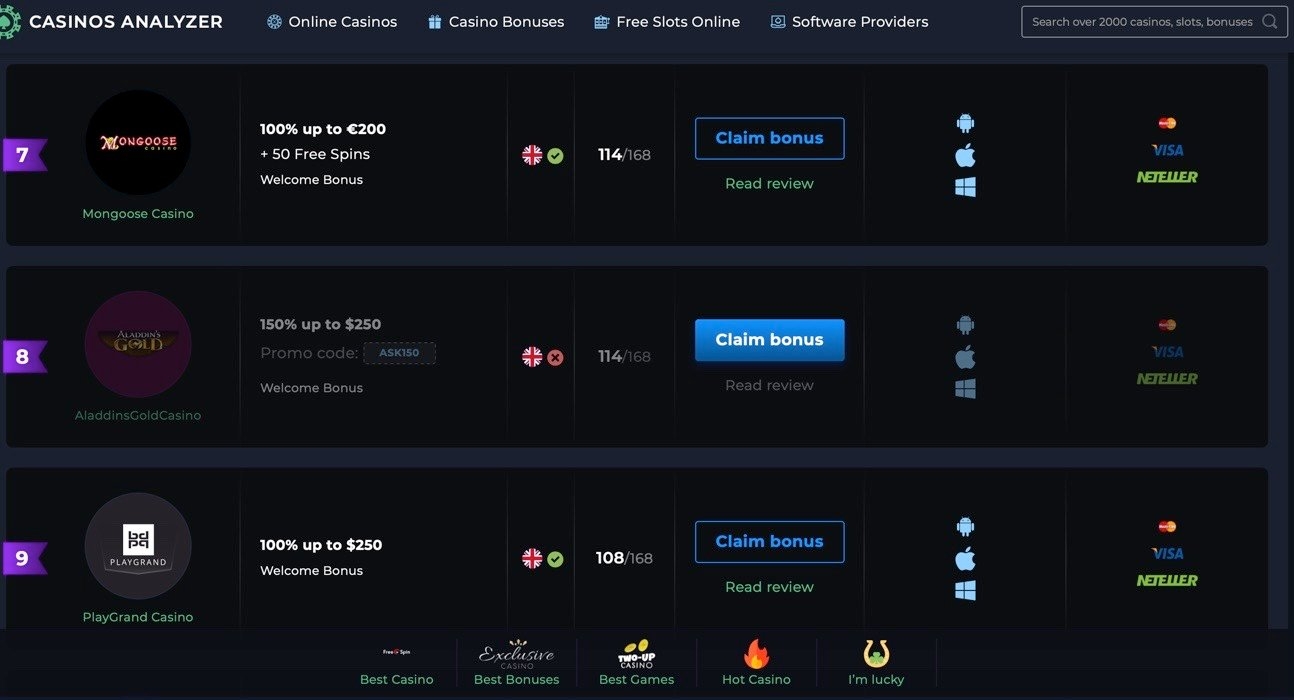Click the 108/168 score in PlayGrand row
This screenshot has width=1294, height=700.
[x=624, y=558]
